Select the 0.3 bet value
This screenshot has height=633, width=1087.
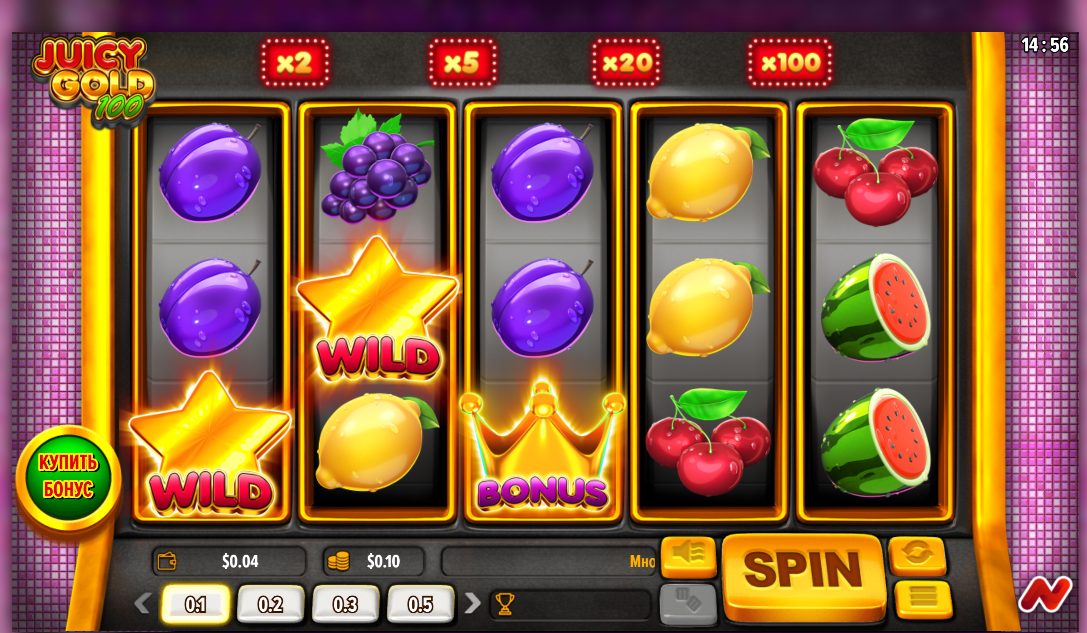coord(345,605)
